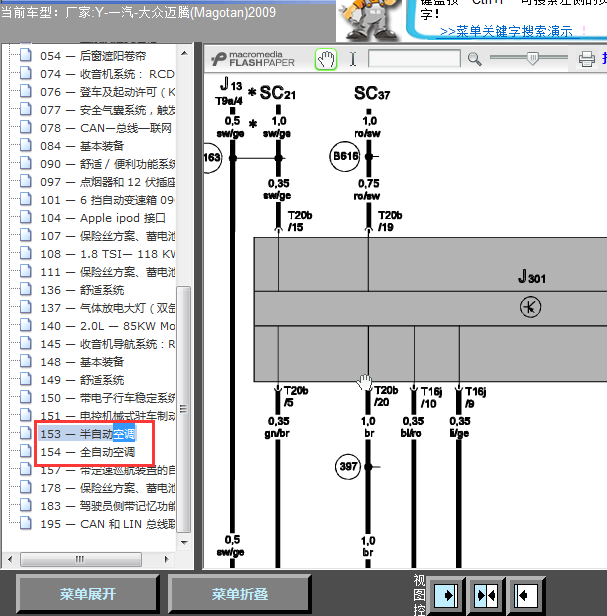The height and width of the screenshot is (616, 607).
Task: Adjust the FlashPaper zoom slider handle
Action: click(x=533, y=58)
